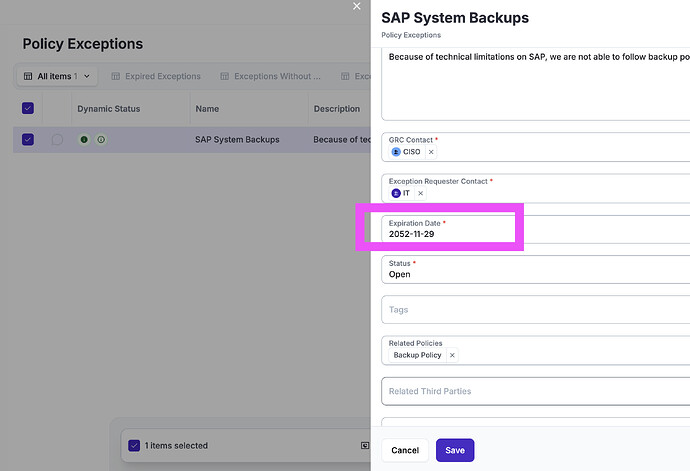Image resolution: width=690 pixels, height=471 pixels.
Task: Toggle the select-all header checkbox
Action: pyautogui.click(x=28, y=108)
